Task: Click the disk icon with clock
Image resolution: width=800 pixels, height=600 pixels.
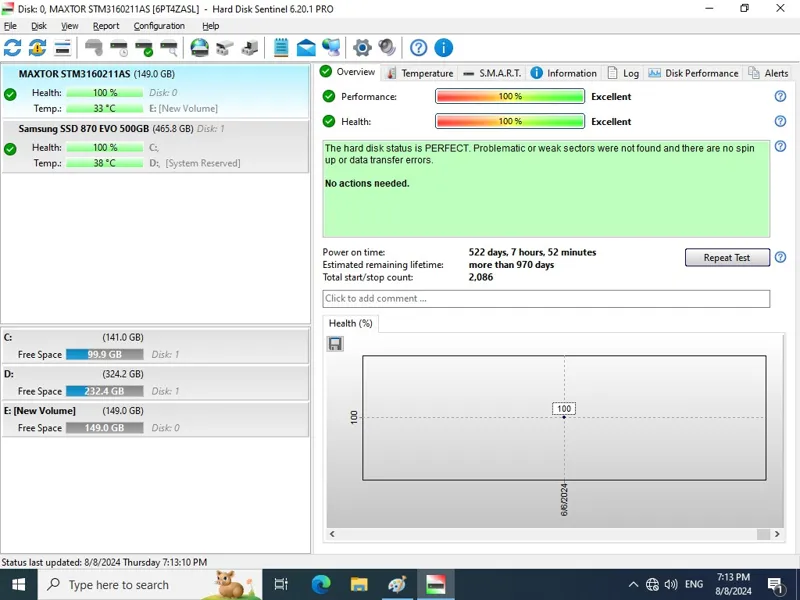Action: pos(119,48)
